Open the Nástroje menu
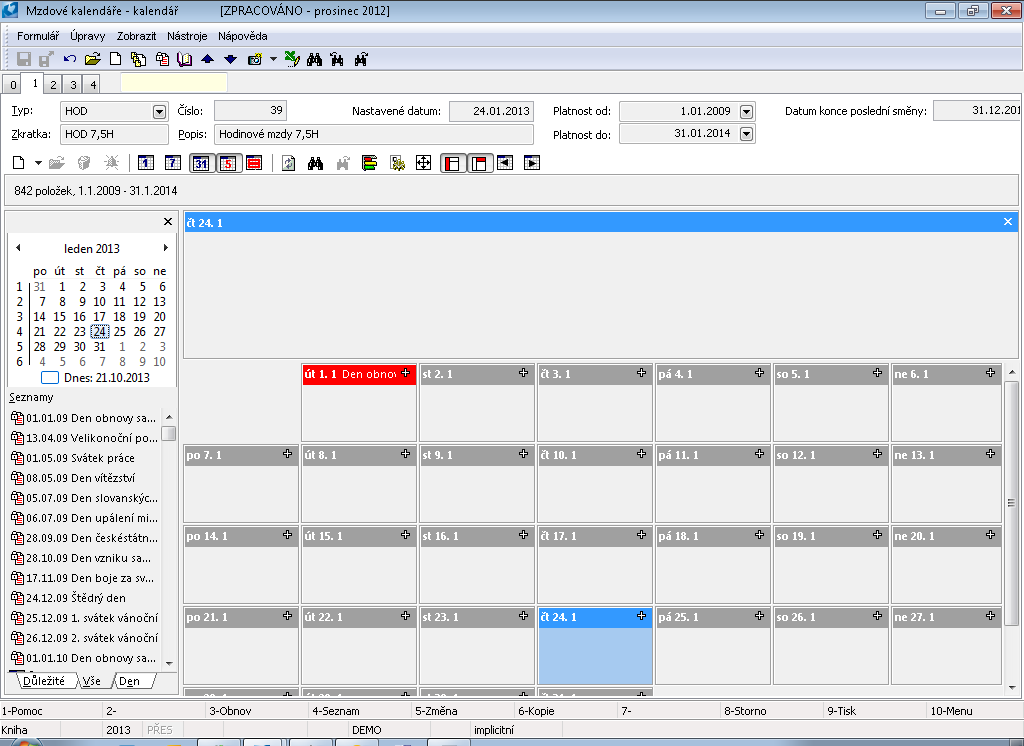Image resolution: width=1024 pixels, height=746 pixels. point(188,36)
